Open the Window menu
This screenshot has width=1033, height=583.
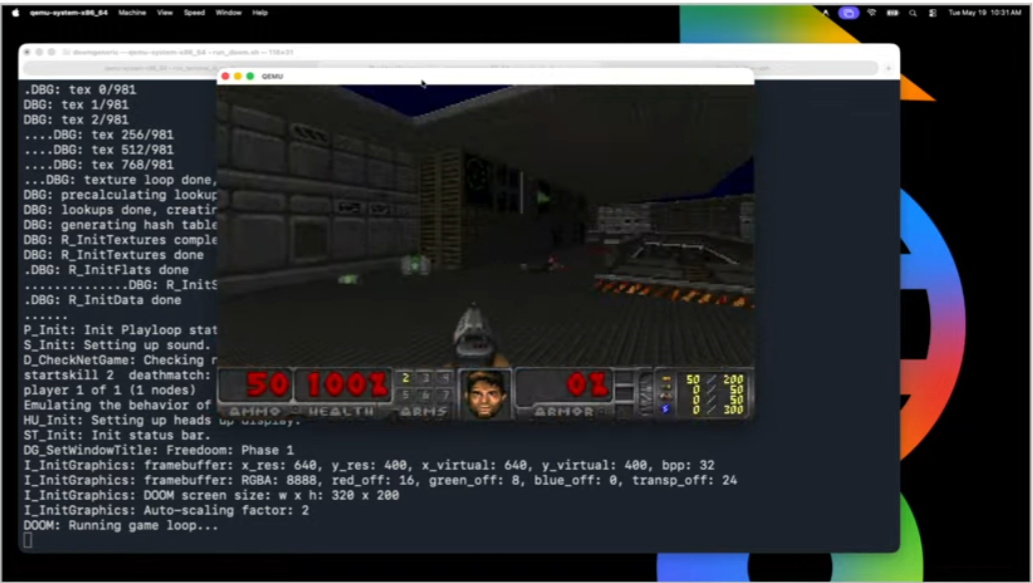[229, 13]
